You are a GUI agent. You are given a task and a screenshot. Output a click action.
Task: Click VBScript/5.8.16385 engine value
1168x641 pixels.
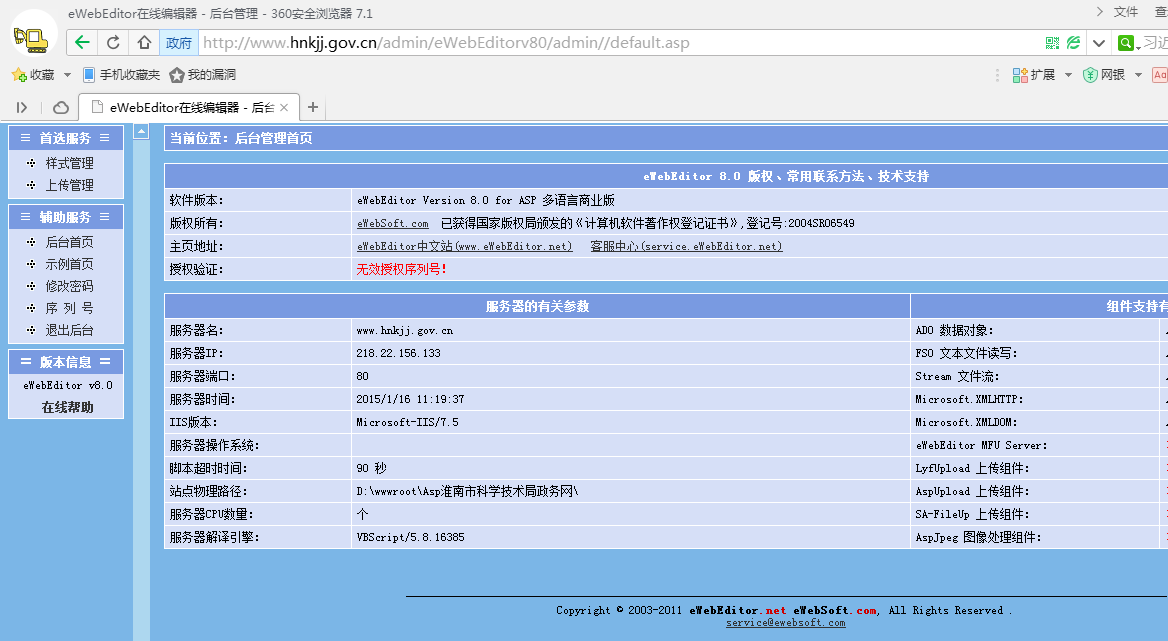pos(410,538)
